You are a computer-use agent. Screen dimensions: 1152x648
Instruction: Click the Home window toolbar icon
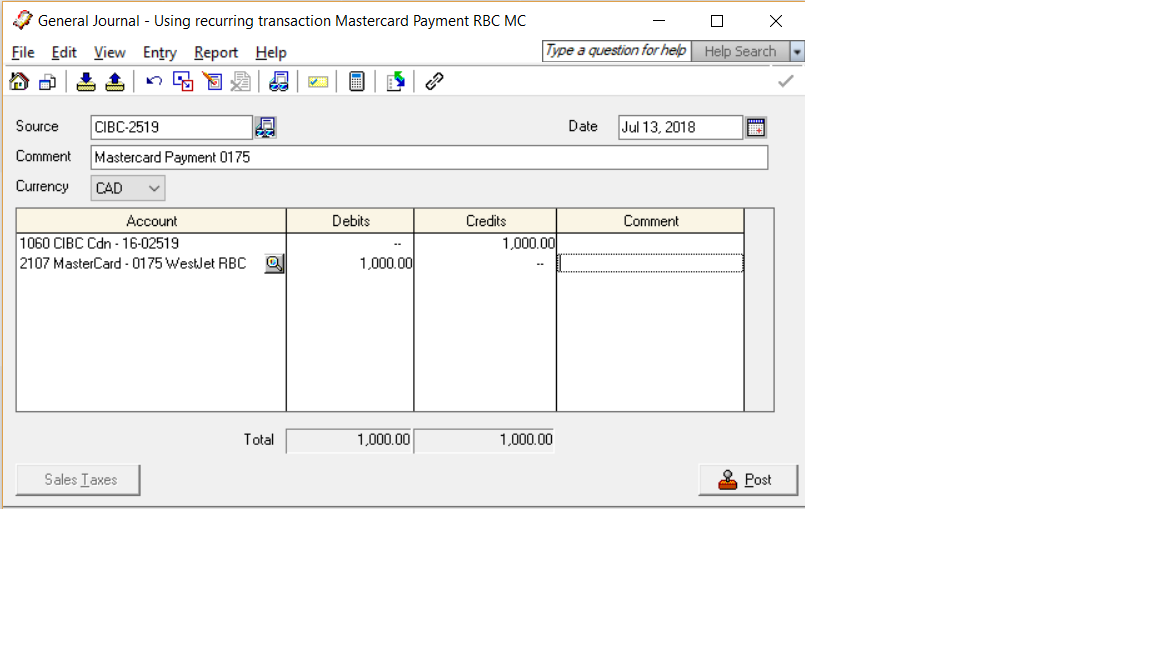[x=20, y=82]
